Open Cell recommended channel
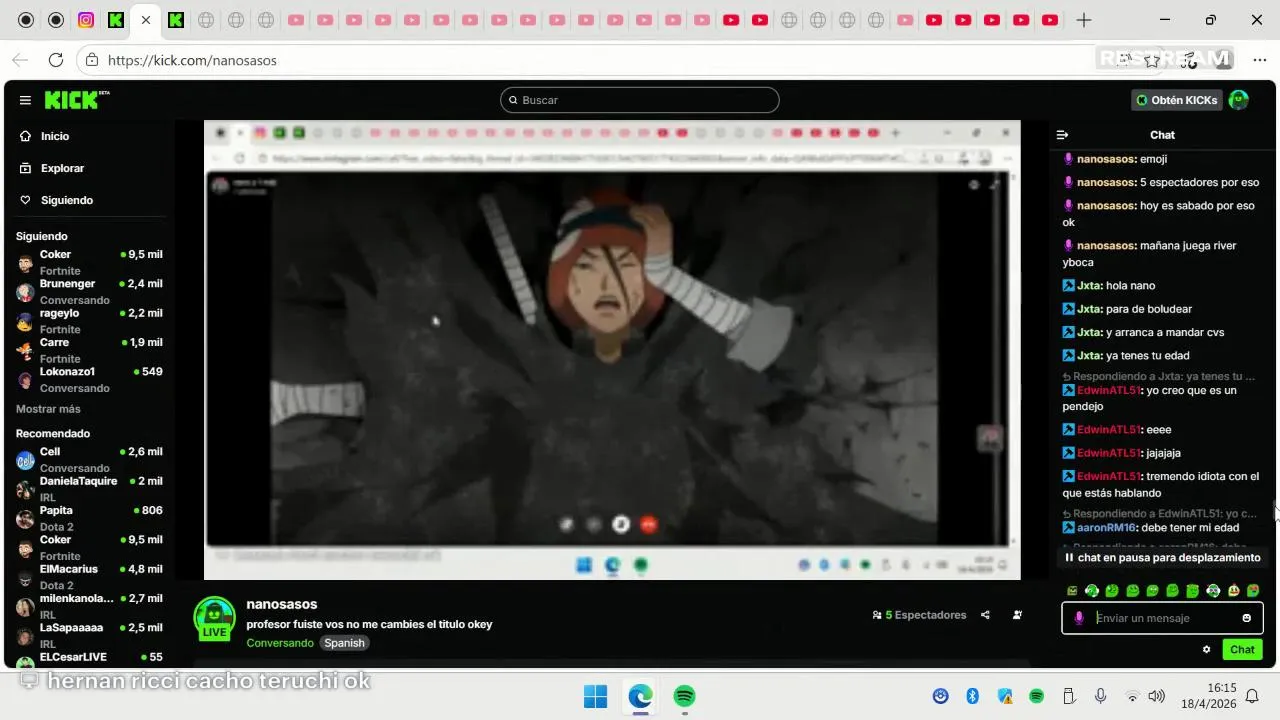Viewport: 1280px width, 720px height. click(x=89, y=460)
